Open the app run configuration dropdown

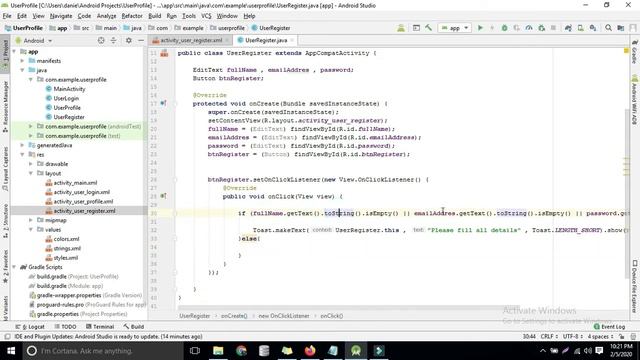pyautogui.click(x=454, y=28)
